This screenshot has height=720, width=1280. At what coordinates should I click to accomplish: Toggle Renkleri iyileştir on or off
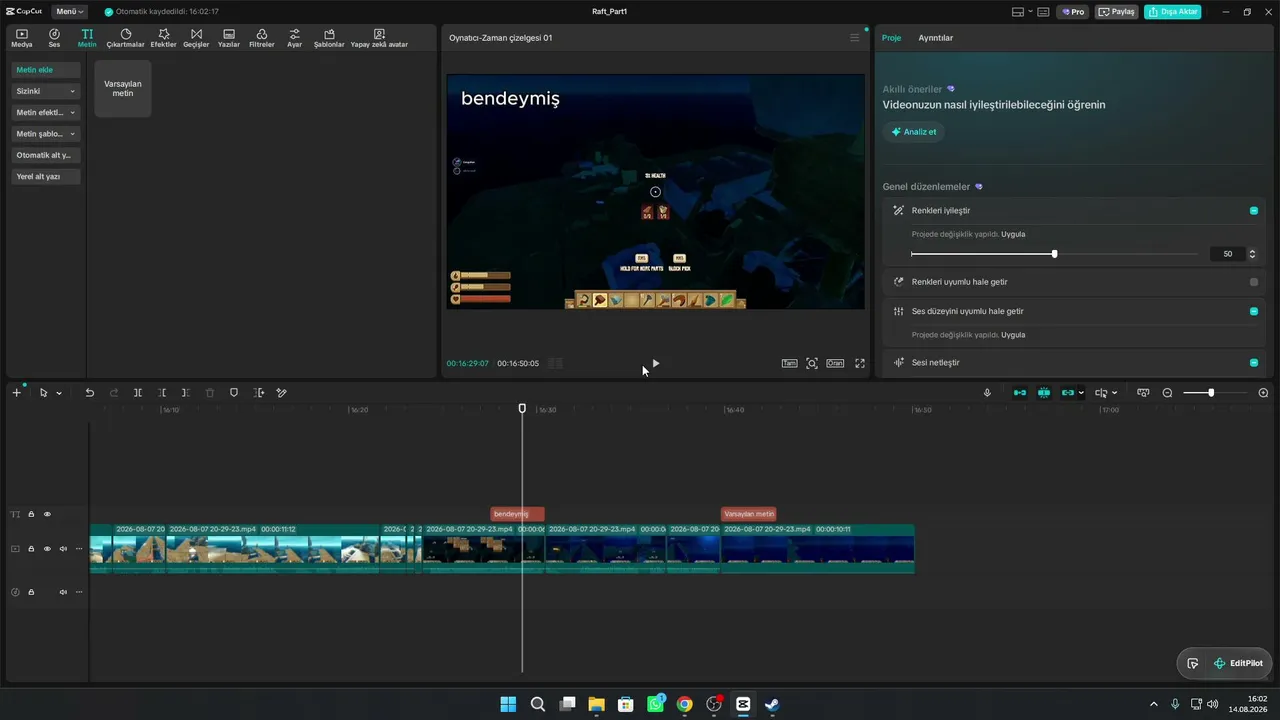[x=1254, y=211]
